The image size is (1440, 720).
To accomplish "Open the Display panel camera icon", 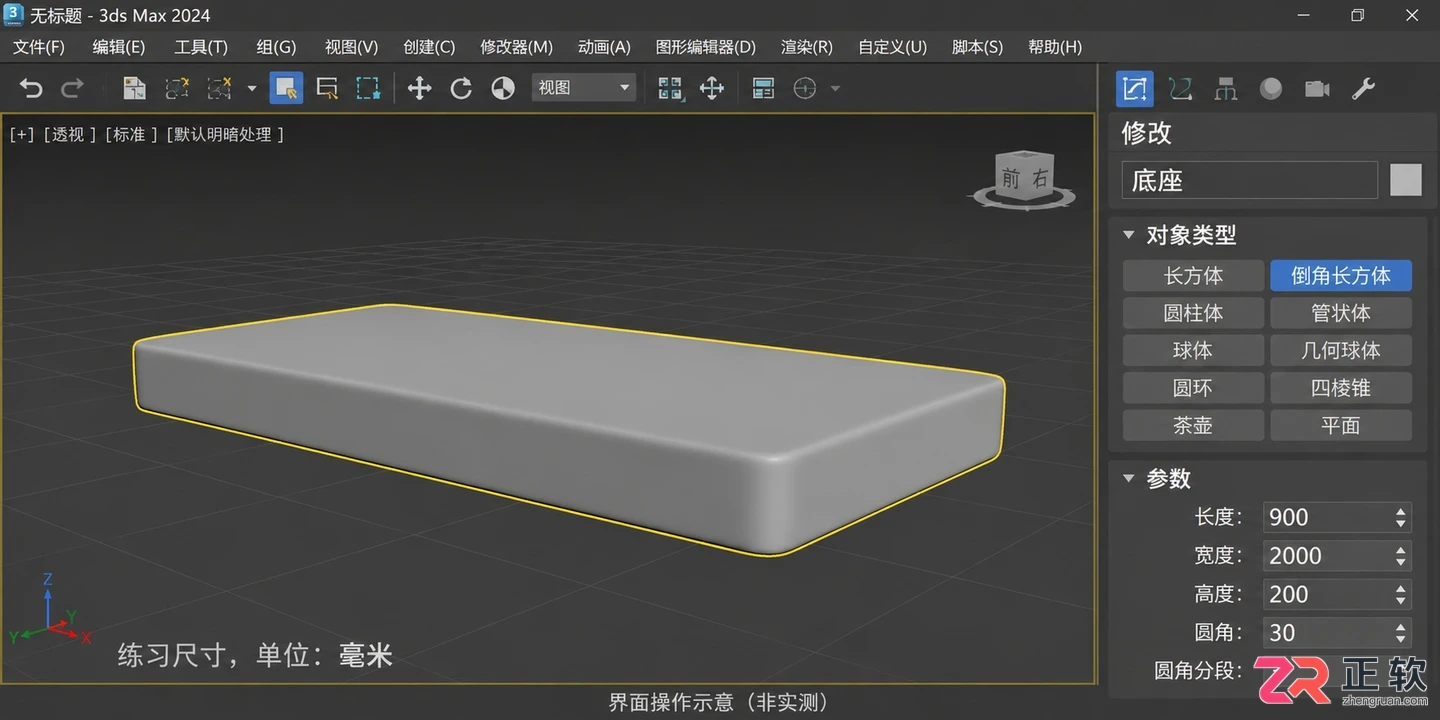I will (x=1317, y=89).
